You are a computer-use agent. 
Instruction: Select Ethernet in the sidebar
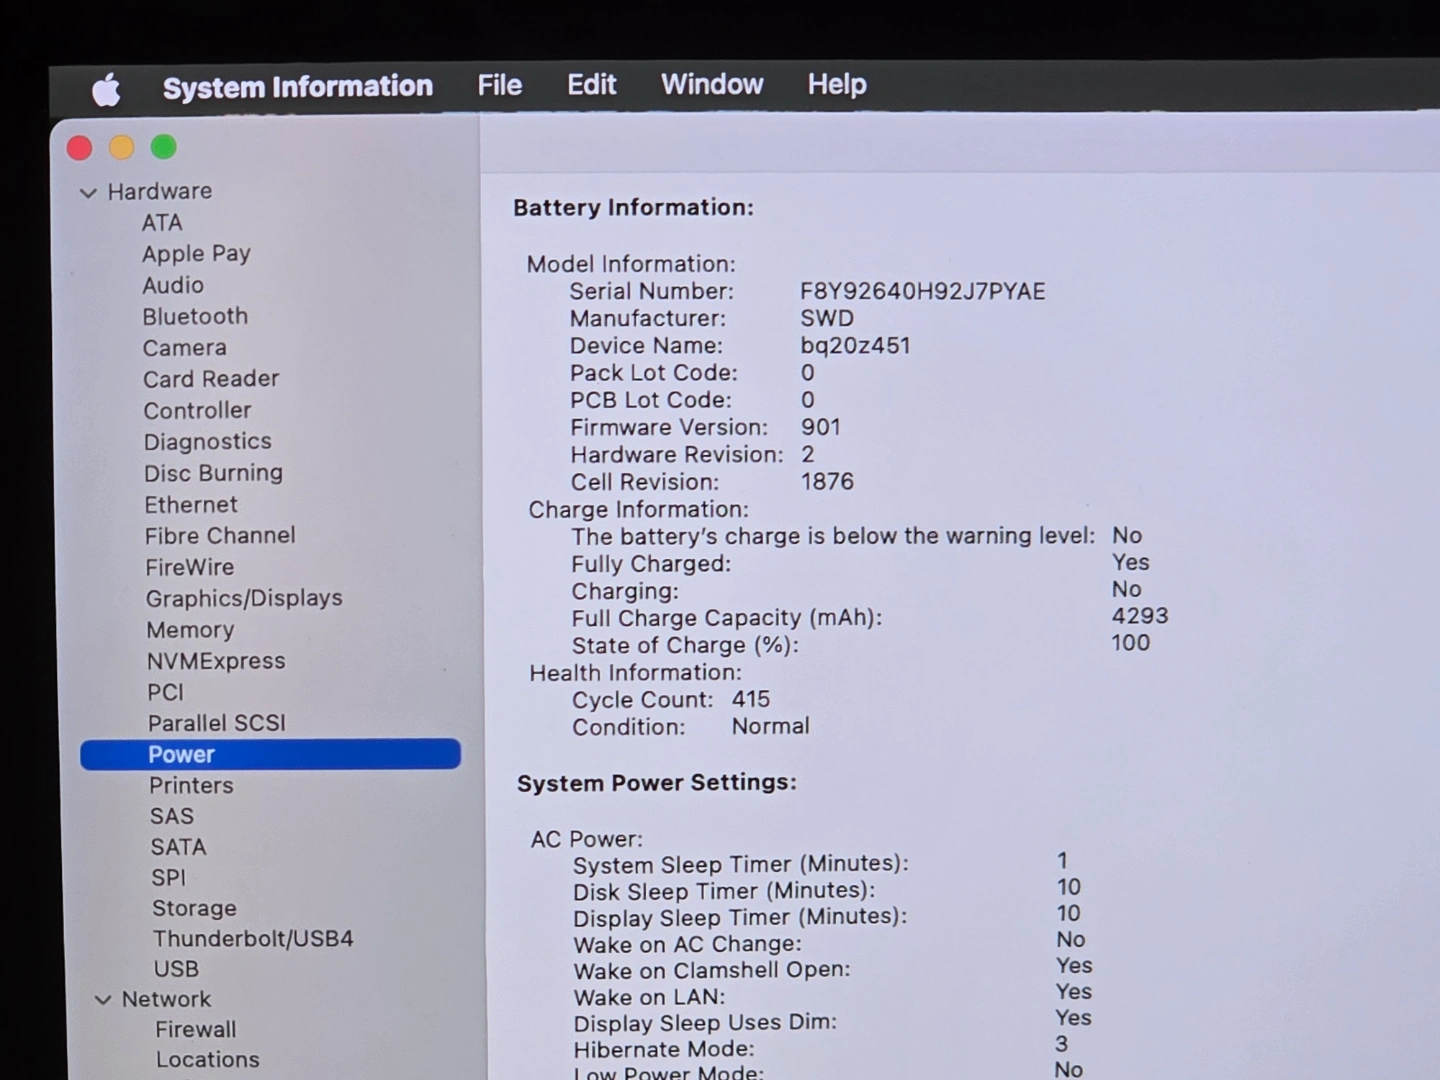[191, 504]
